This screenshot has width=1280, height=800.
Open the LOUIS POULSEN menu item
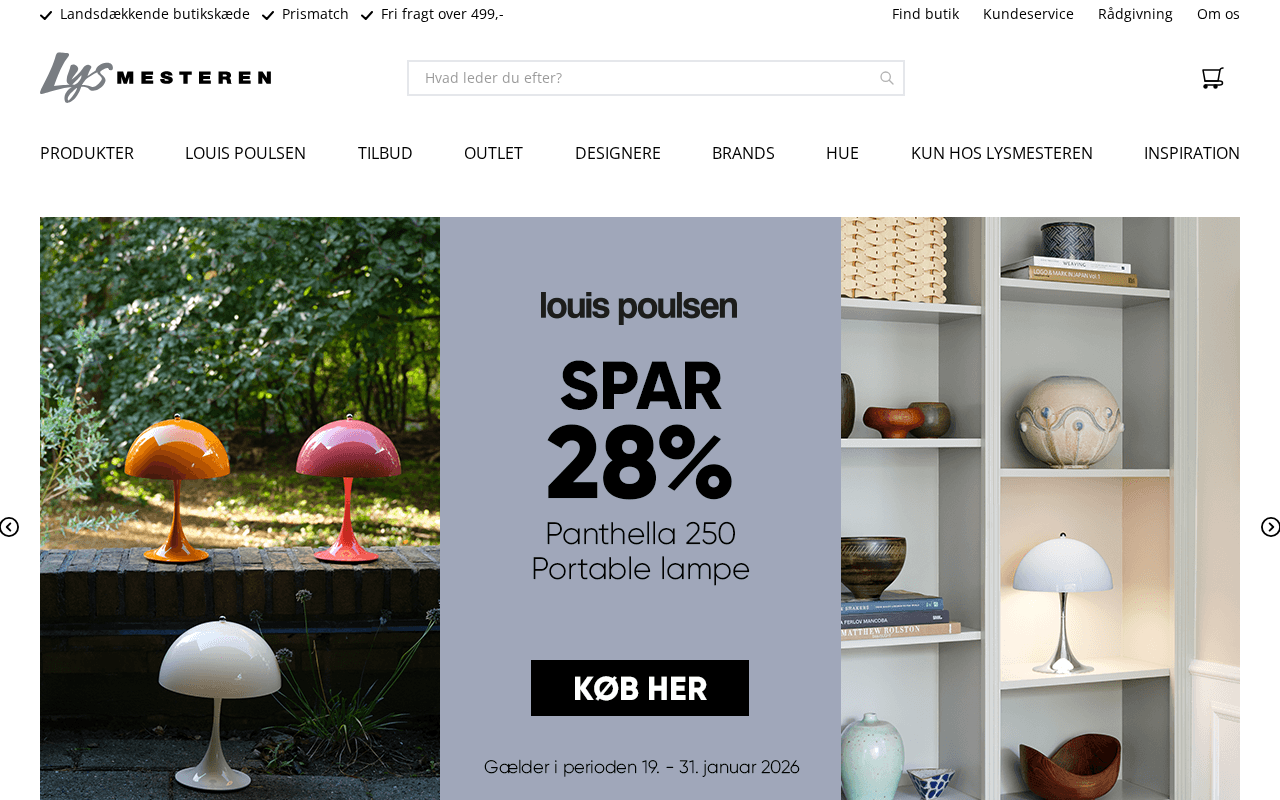(x=246, y=153)
